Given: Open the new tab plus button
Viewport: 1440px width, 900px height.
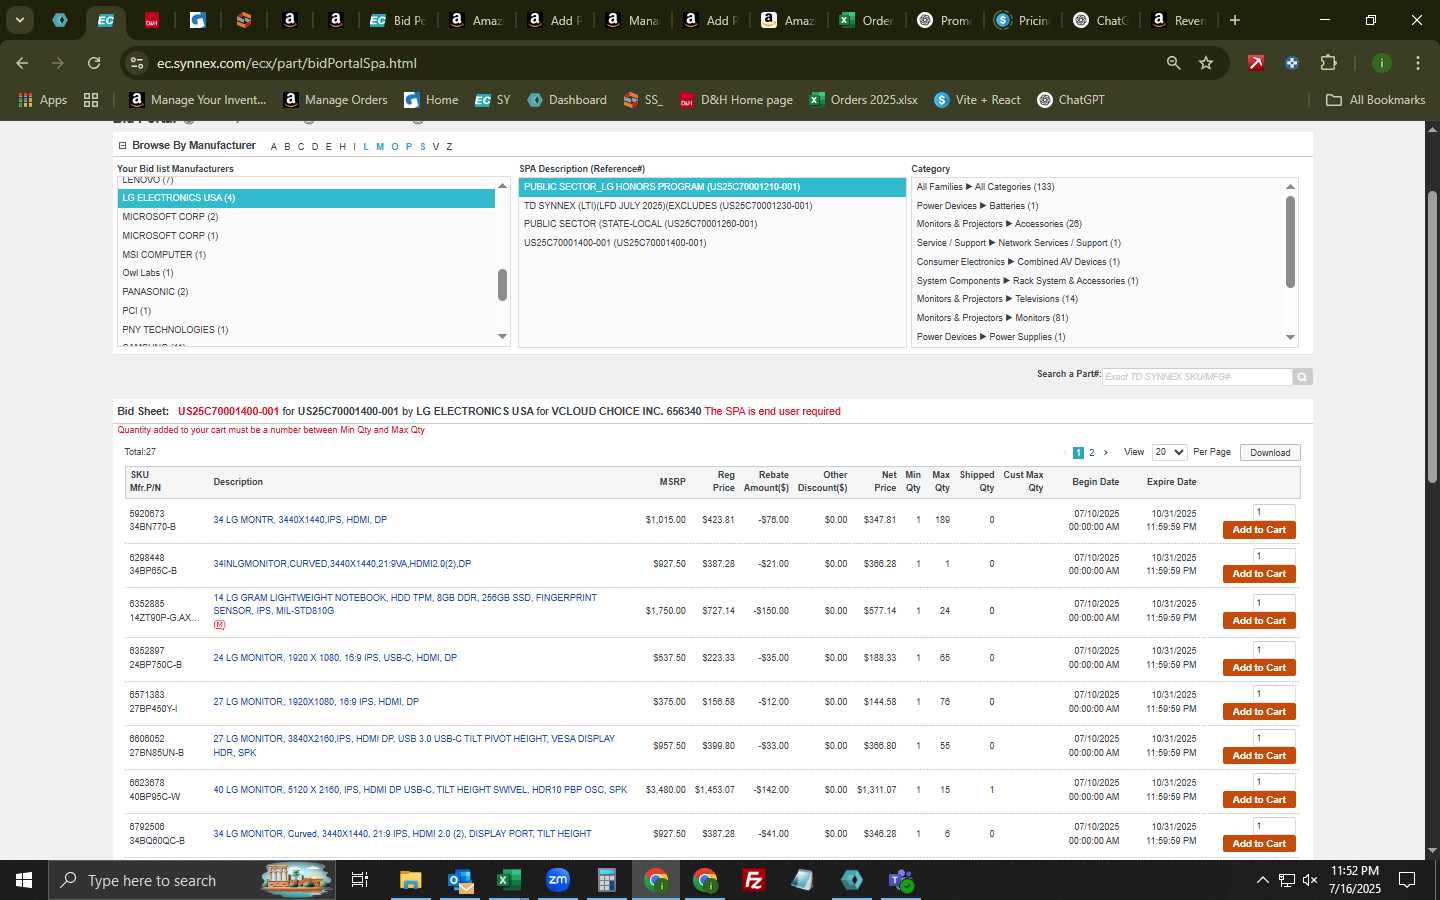Looking at the screenshot, I should tap(1235, 20).
